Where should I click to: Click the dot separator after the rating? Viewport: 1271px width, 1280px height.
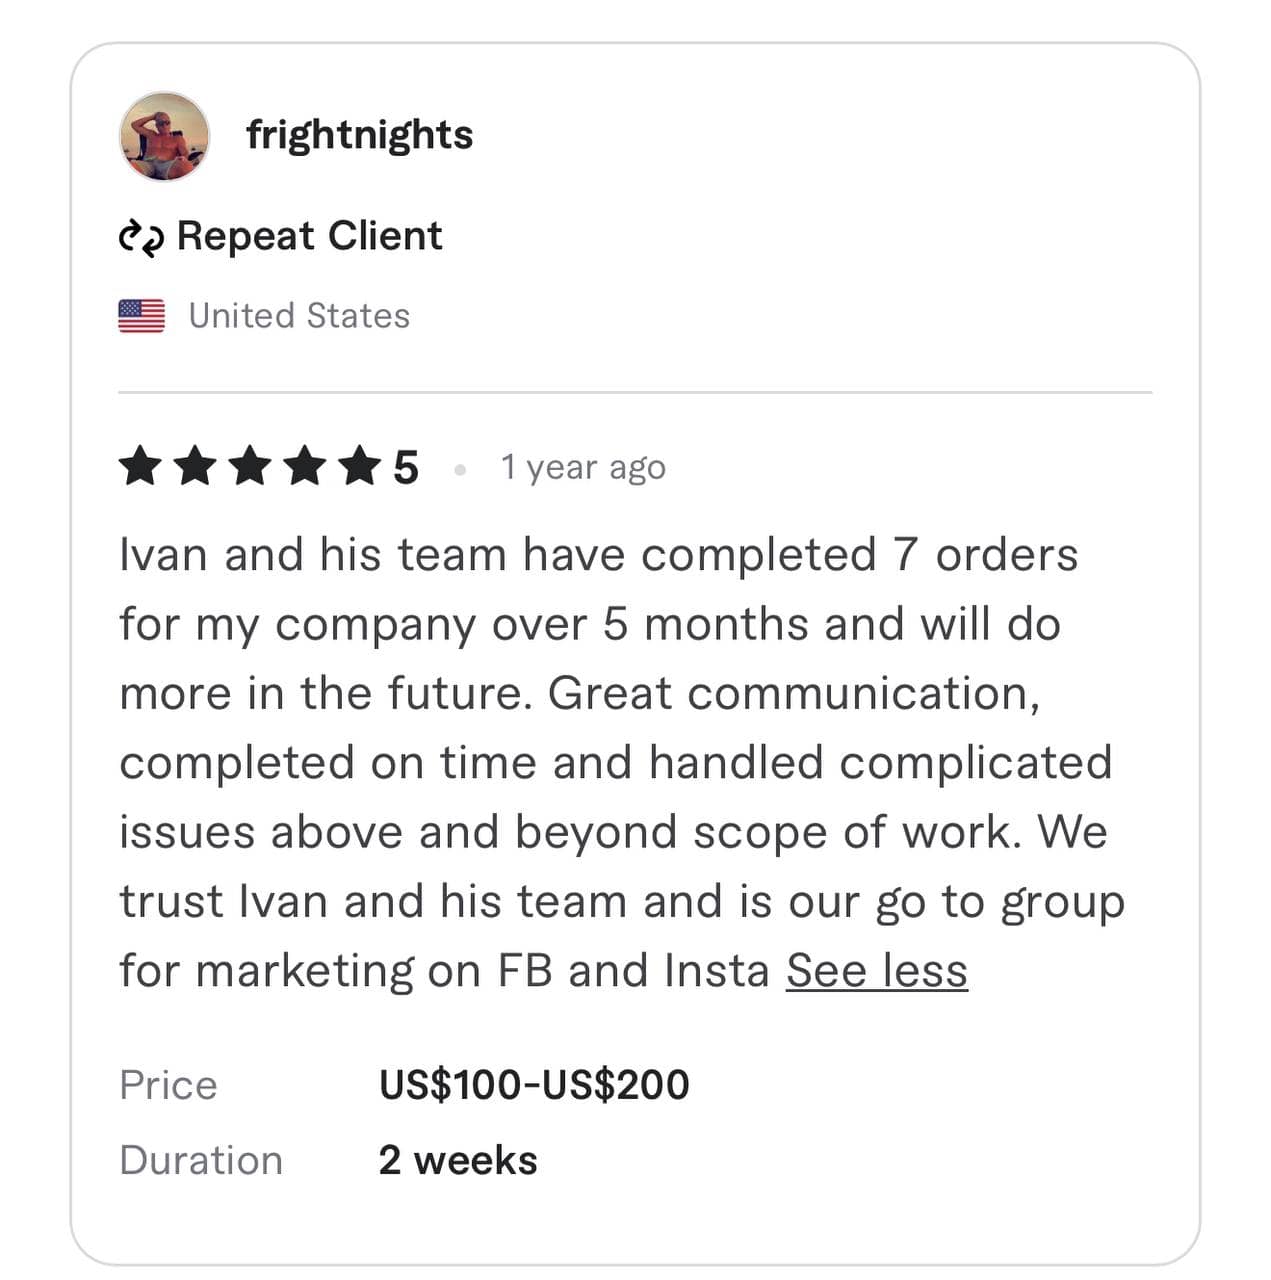pos(460,469)
